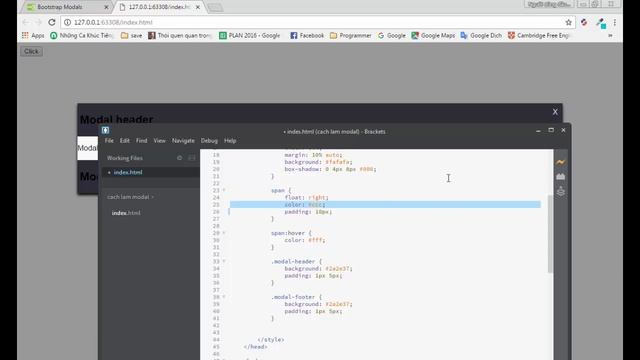The height and width of the screenshot is (360, 640).
Task: Open Thói quen quan trọng bookmark
Action: 180,36
